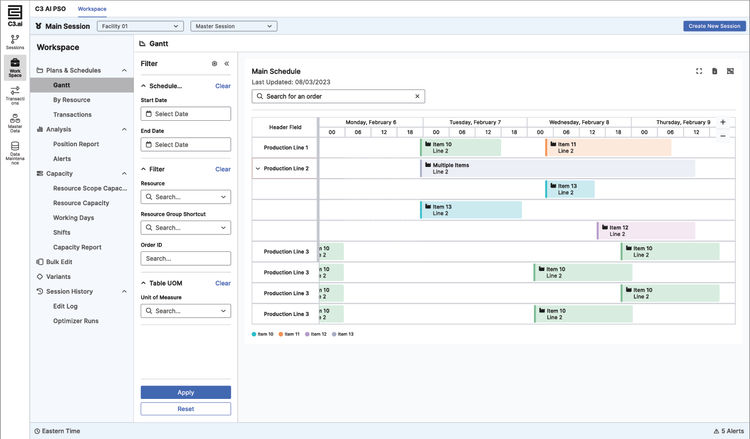Collapse the Production Line 2 row
This screenshot has width=750, height=439.
pyautogui.click(x=258, y=168)
